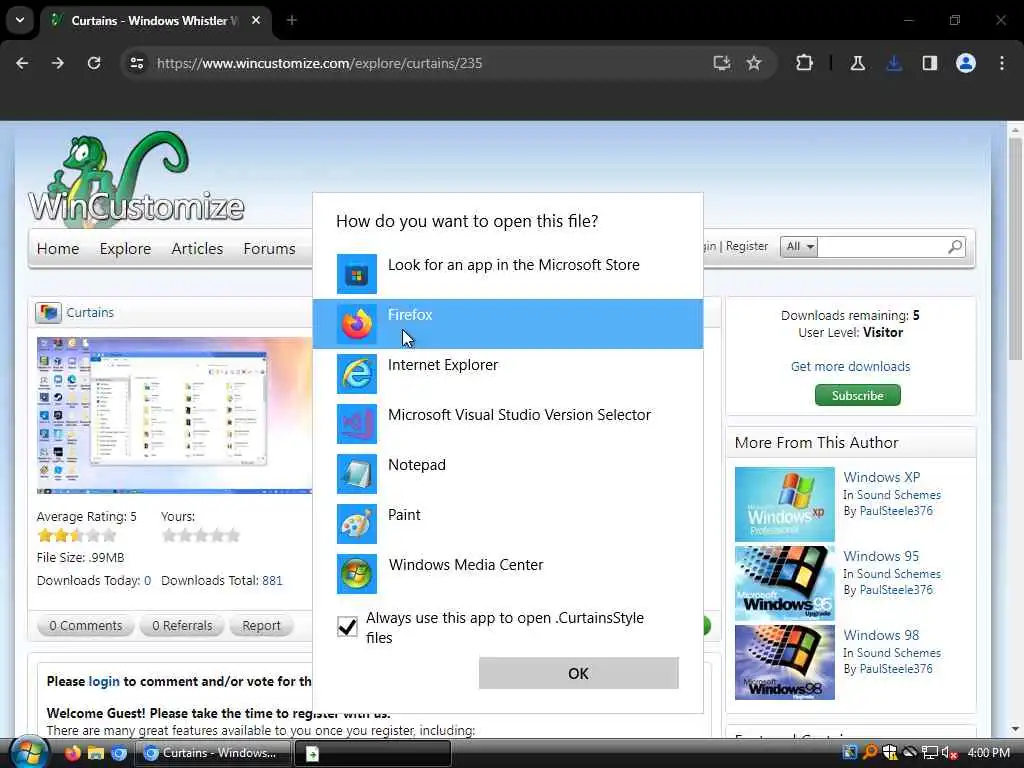This screenshot has height=768, width=1024.
Task: View site information icon in address bar
Action: point(136,63)
